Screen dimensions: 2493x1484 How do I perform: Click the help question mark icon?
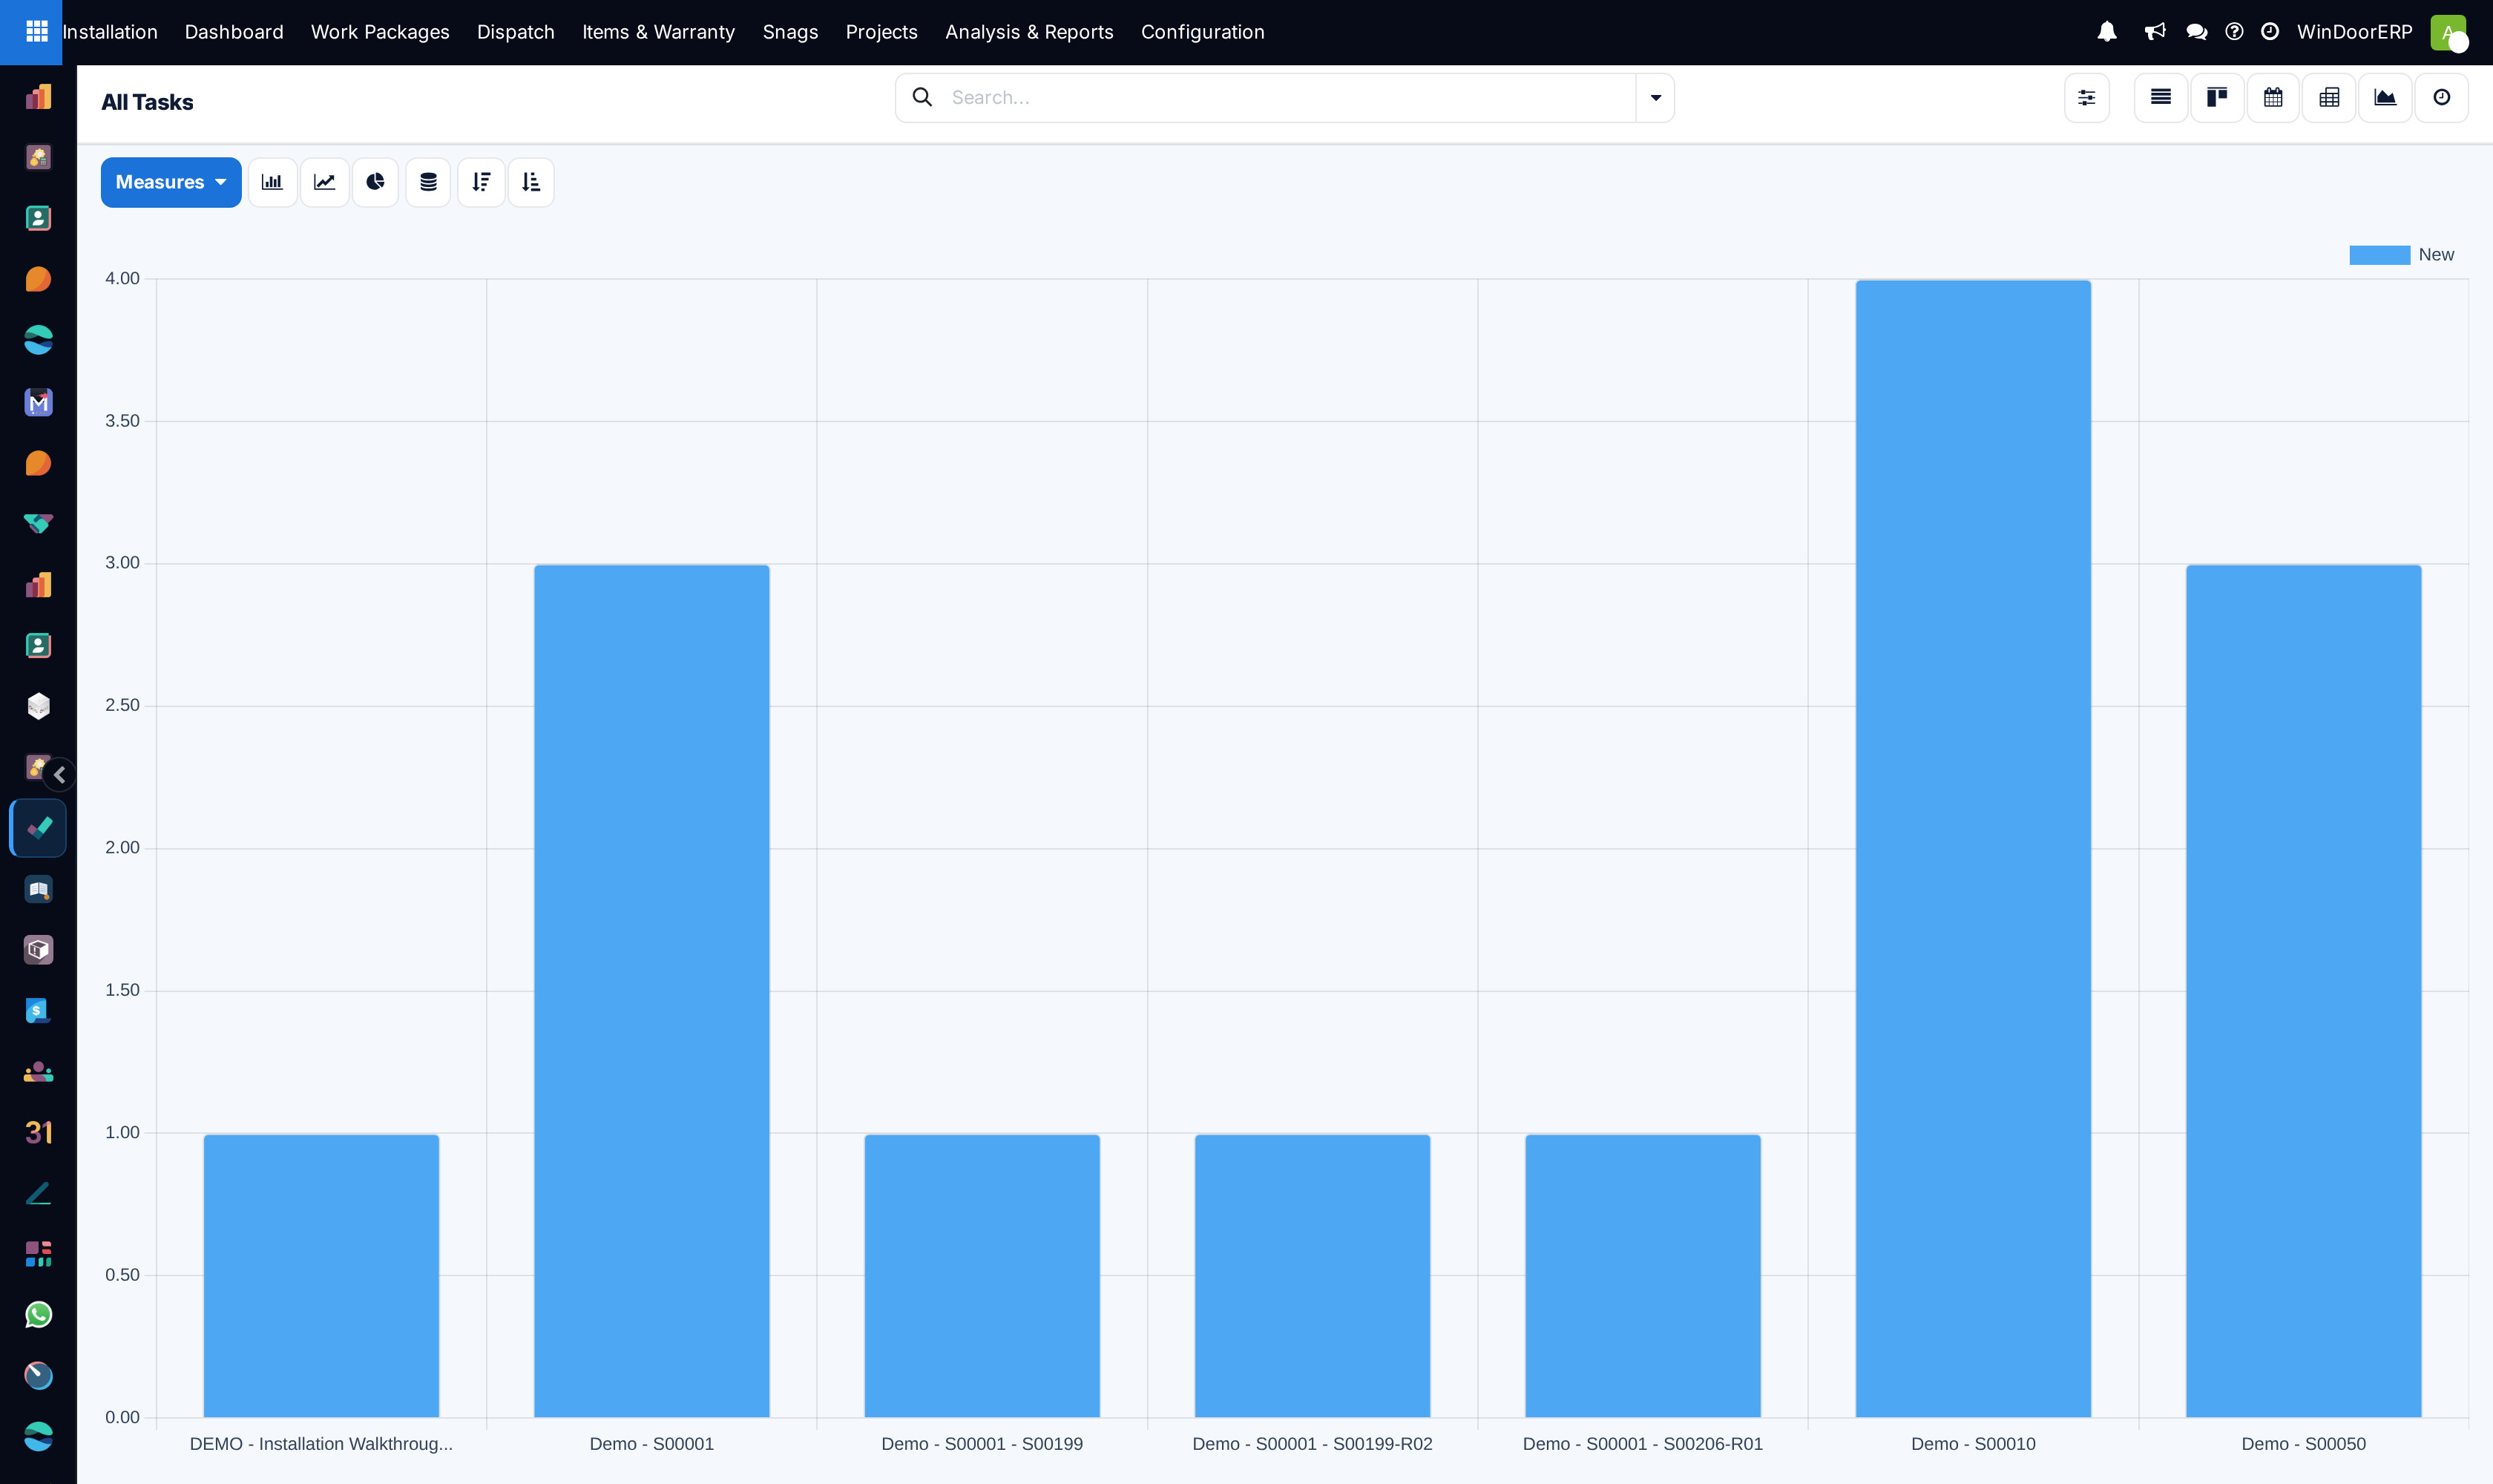click(x=2234, y=32)
